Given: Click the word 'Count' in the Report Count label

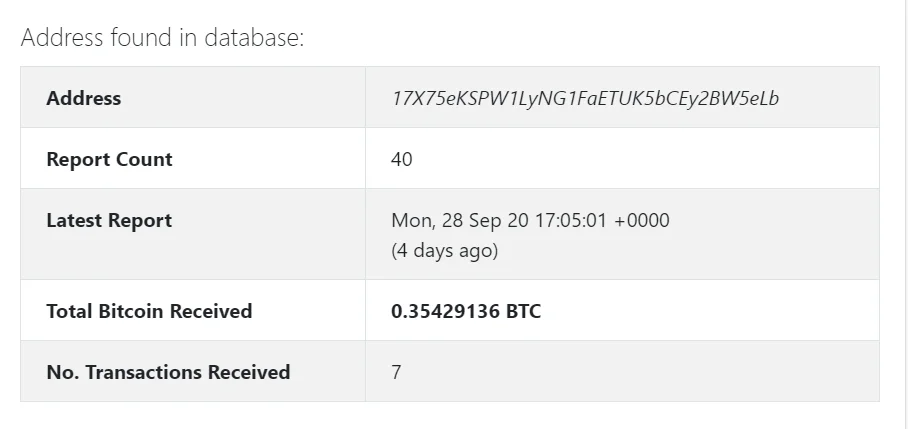Looking at the screenshot, I should (x=146, y=159).
